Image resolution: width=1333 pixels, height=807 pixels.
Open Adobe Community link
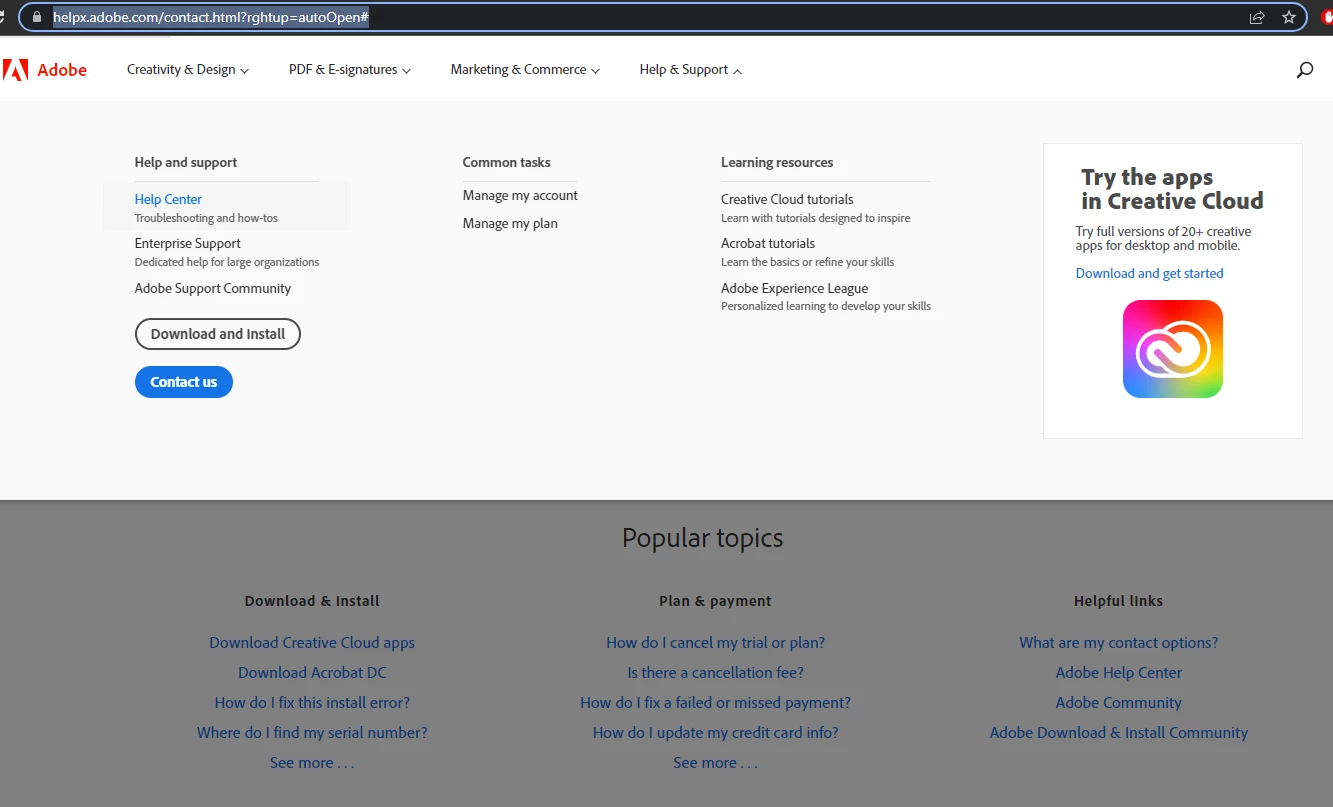point(1119,703)
